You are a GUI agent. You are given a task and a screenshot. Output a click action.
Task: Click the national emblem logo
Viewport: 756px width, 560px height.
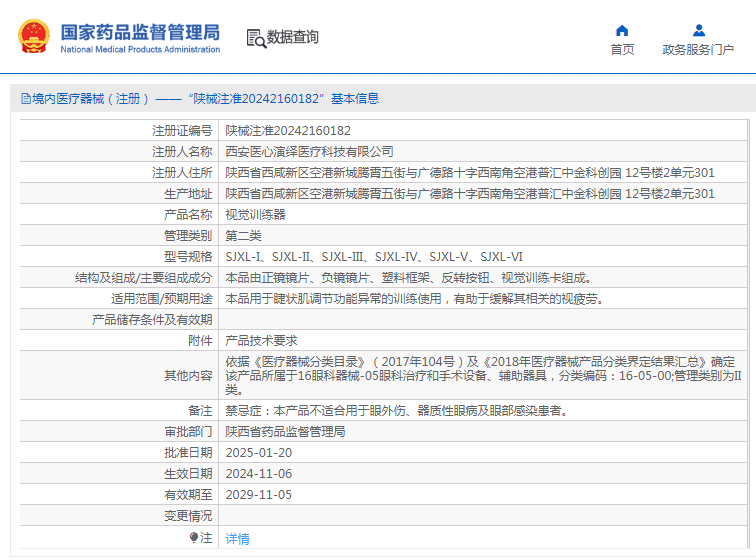pos(34,36)
